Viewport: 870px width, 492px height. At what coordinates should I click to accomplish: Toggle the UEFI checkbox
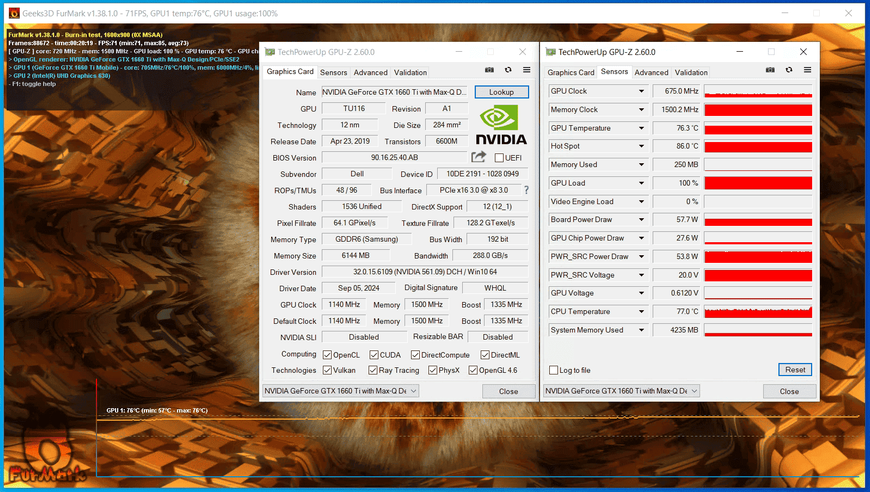click(499, 158)
